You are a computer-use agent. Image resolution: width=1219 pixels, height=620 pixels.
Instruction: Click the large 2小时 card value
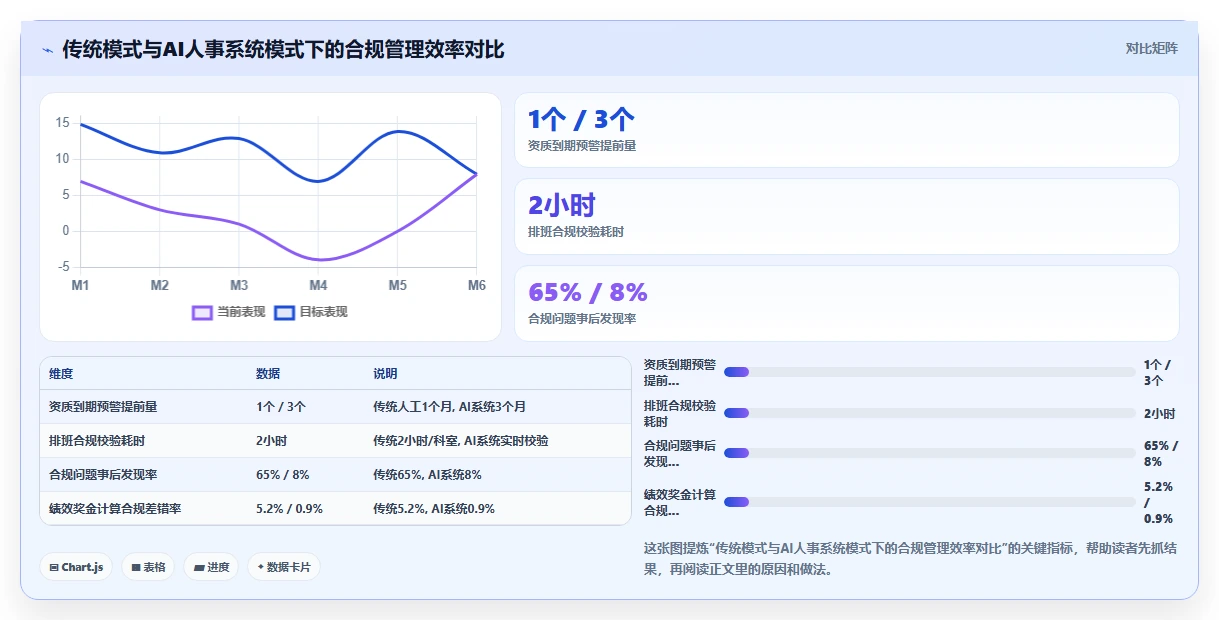[562, 206]
